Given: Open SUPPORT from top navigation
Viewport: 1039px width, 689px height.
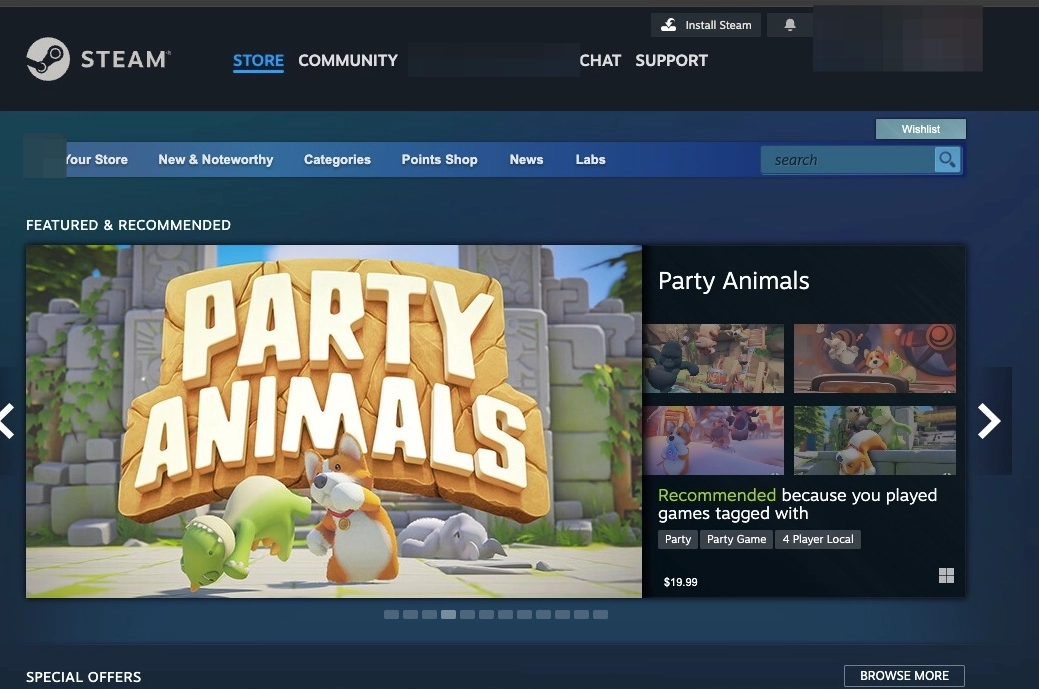Looking at the screenshot, I should pos(671,60).
